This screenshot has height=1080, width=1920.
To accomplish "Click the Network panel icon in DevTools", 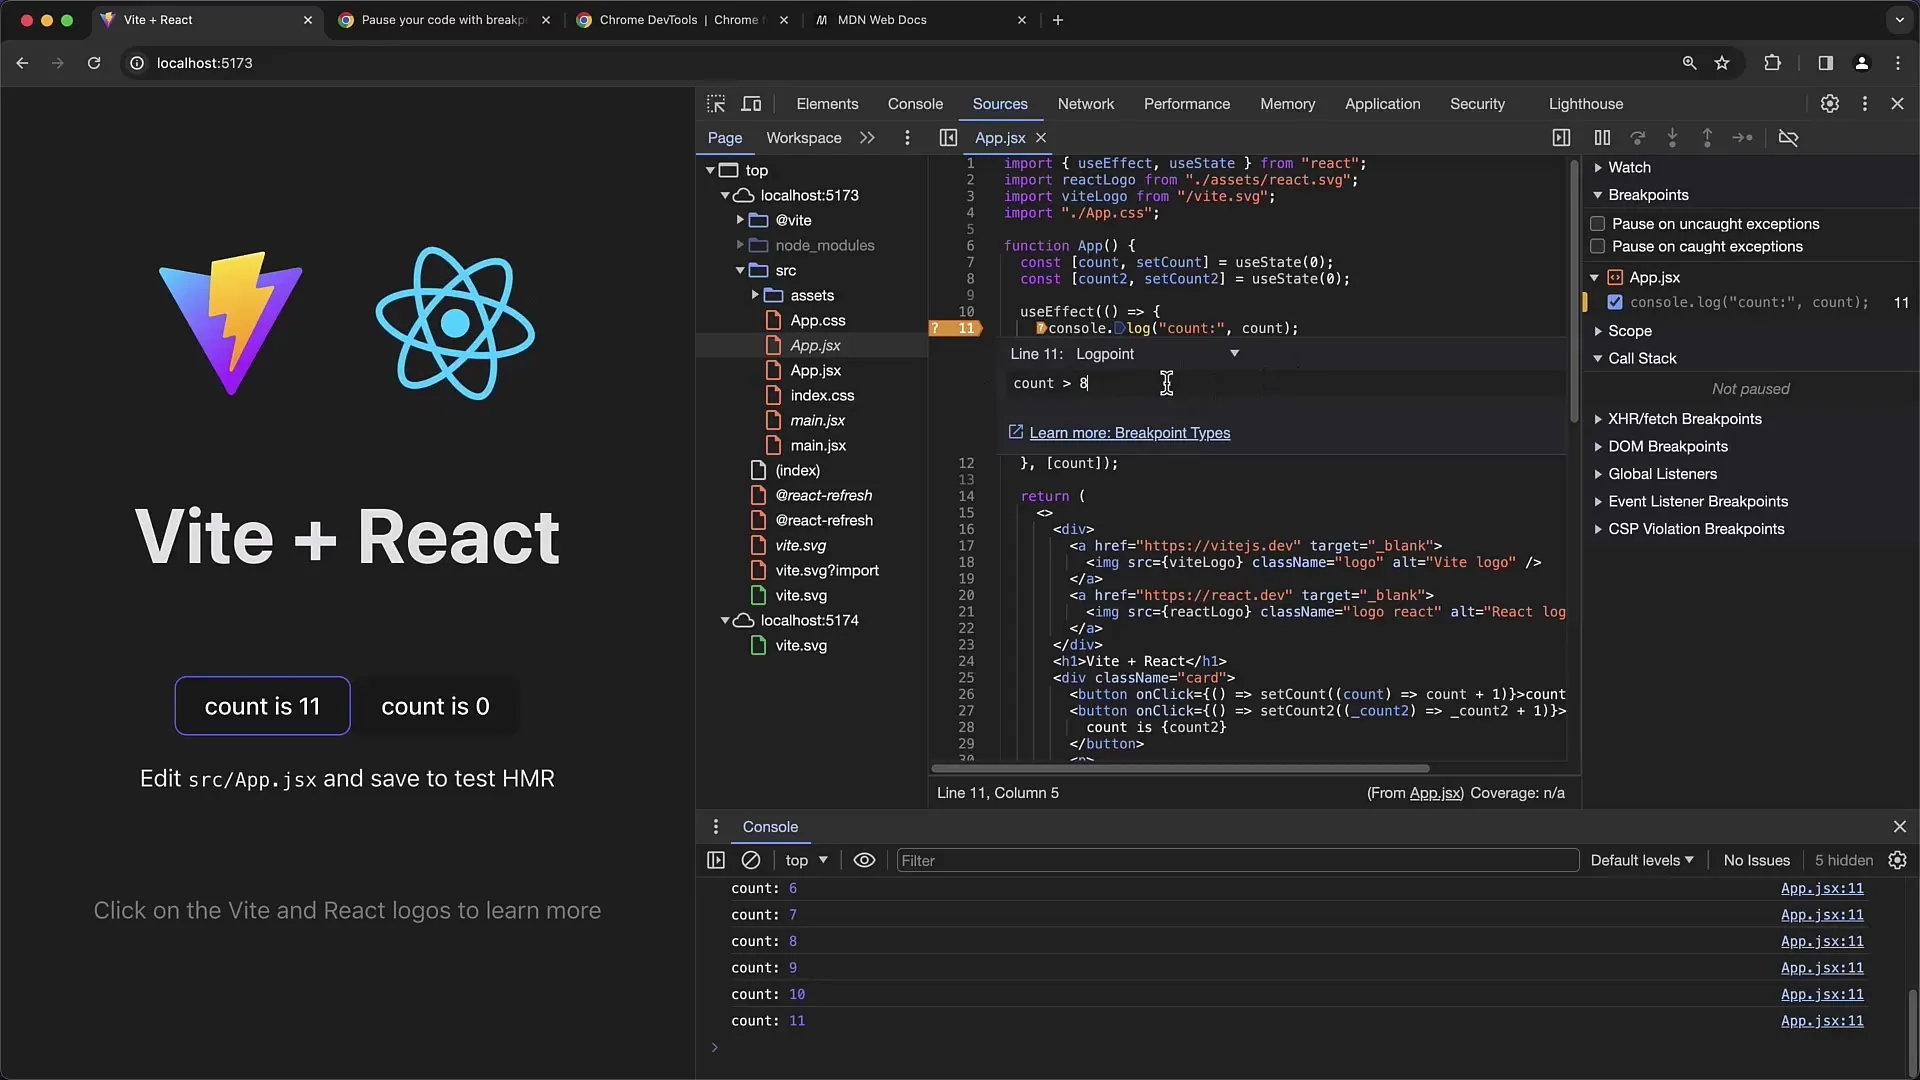I will 1084,103.
